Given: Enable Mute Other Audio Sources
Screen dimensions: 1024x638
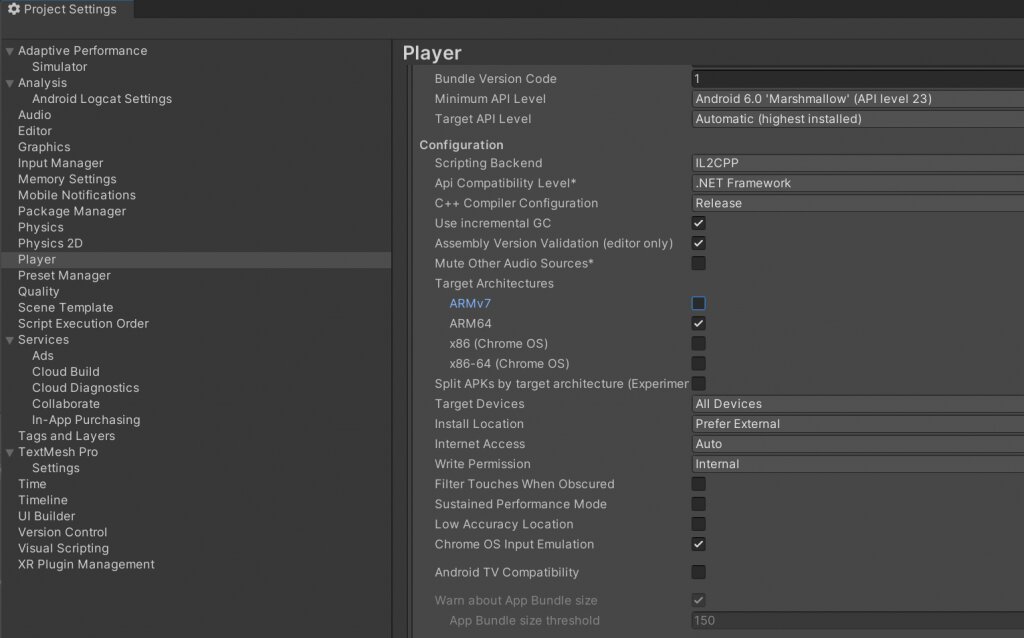Looking at the screenshot, I should click(698, 263).
